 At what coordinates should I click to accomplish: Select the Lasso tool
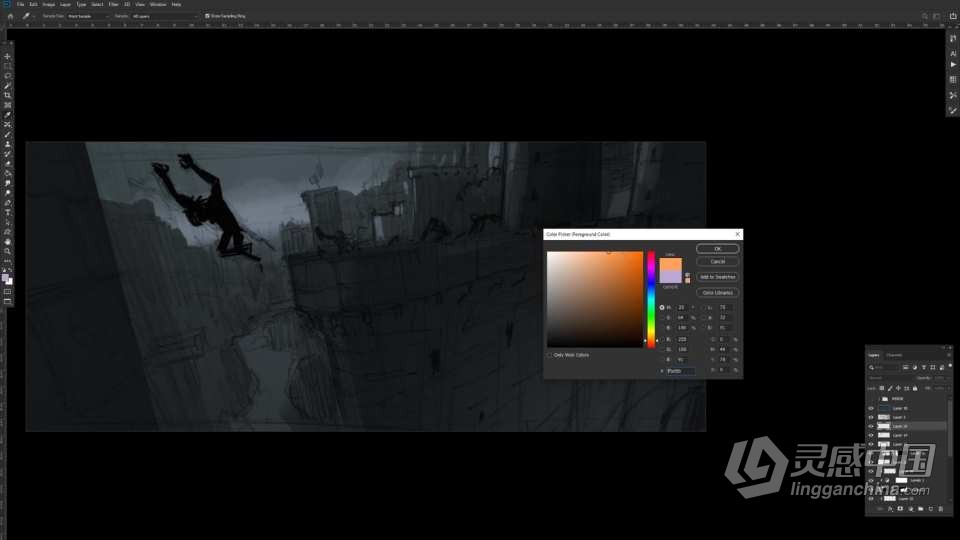7,76
